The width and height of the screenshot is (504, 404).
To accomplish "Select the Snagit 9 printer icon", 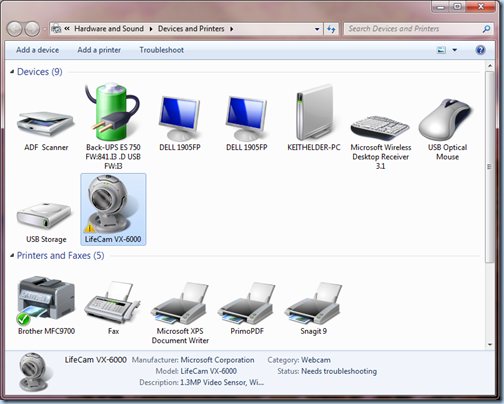I will [313, 303].
